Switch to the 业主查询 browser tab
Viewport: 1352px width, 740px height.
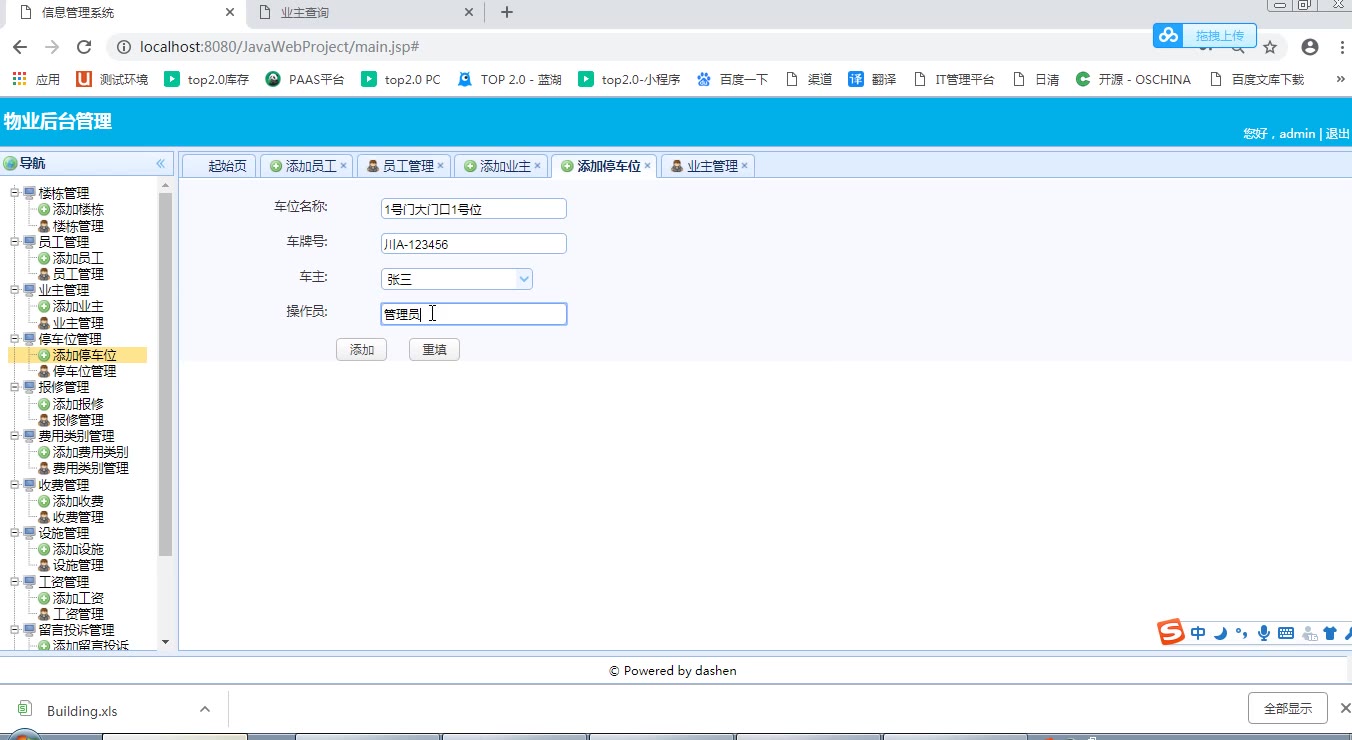365,13
